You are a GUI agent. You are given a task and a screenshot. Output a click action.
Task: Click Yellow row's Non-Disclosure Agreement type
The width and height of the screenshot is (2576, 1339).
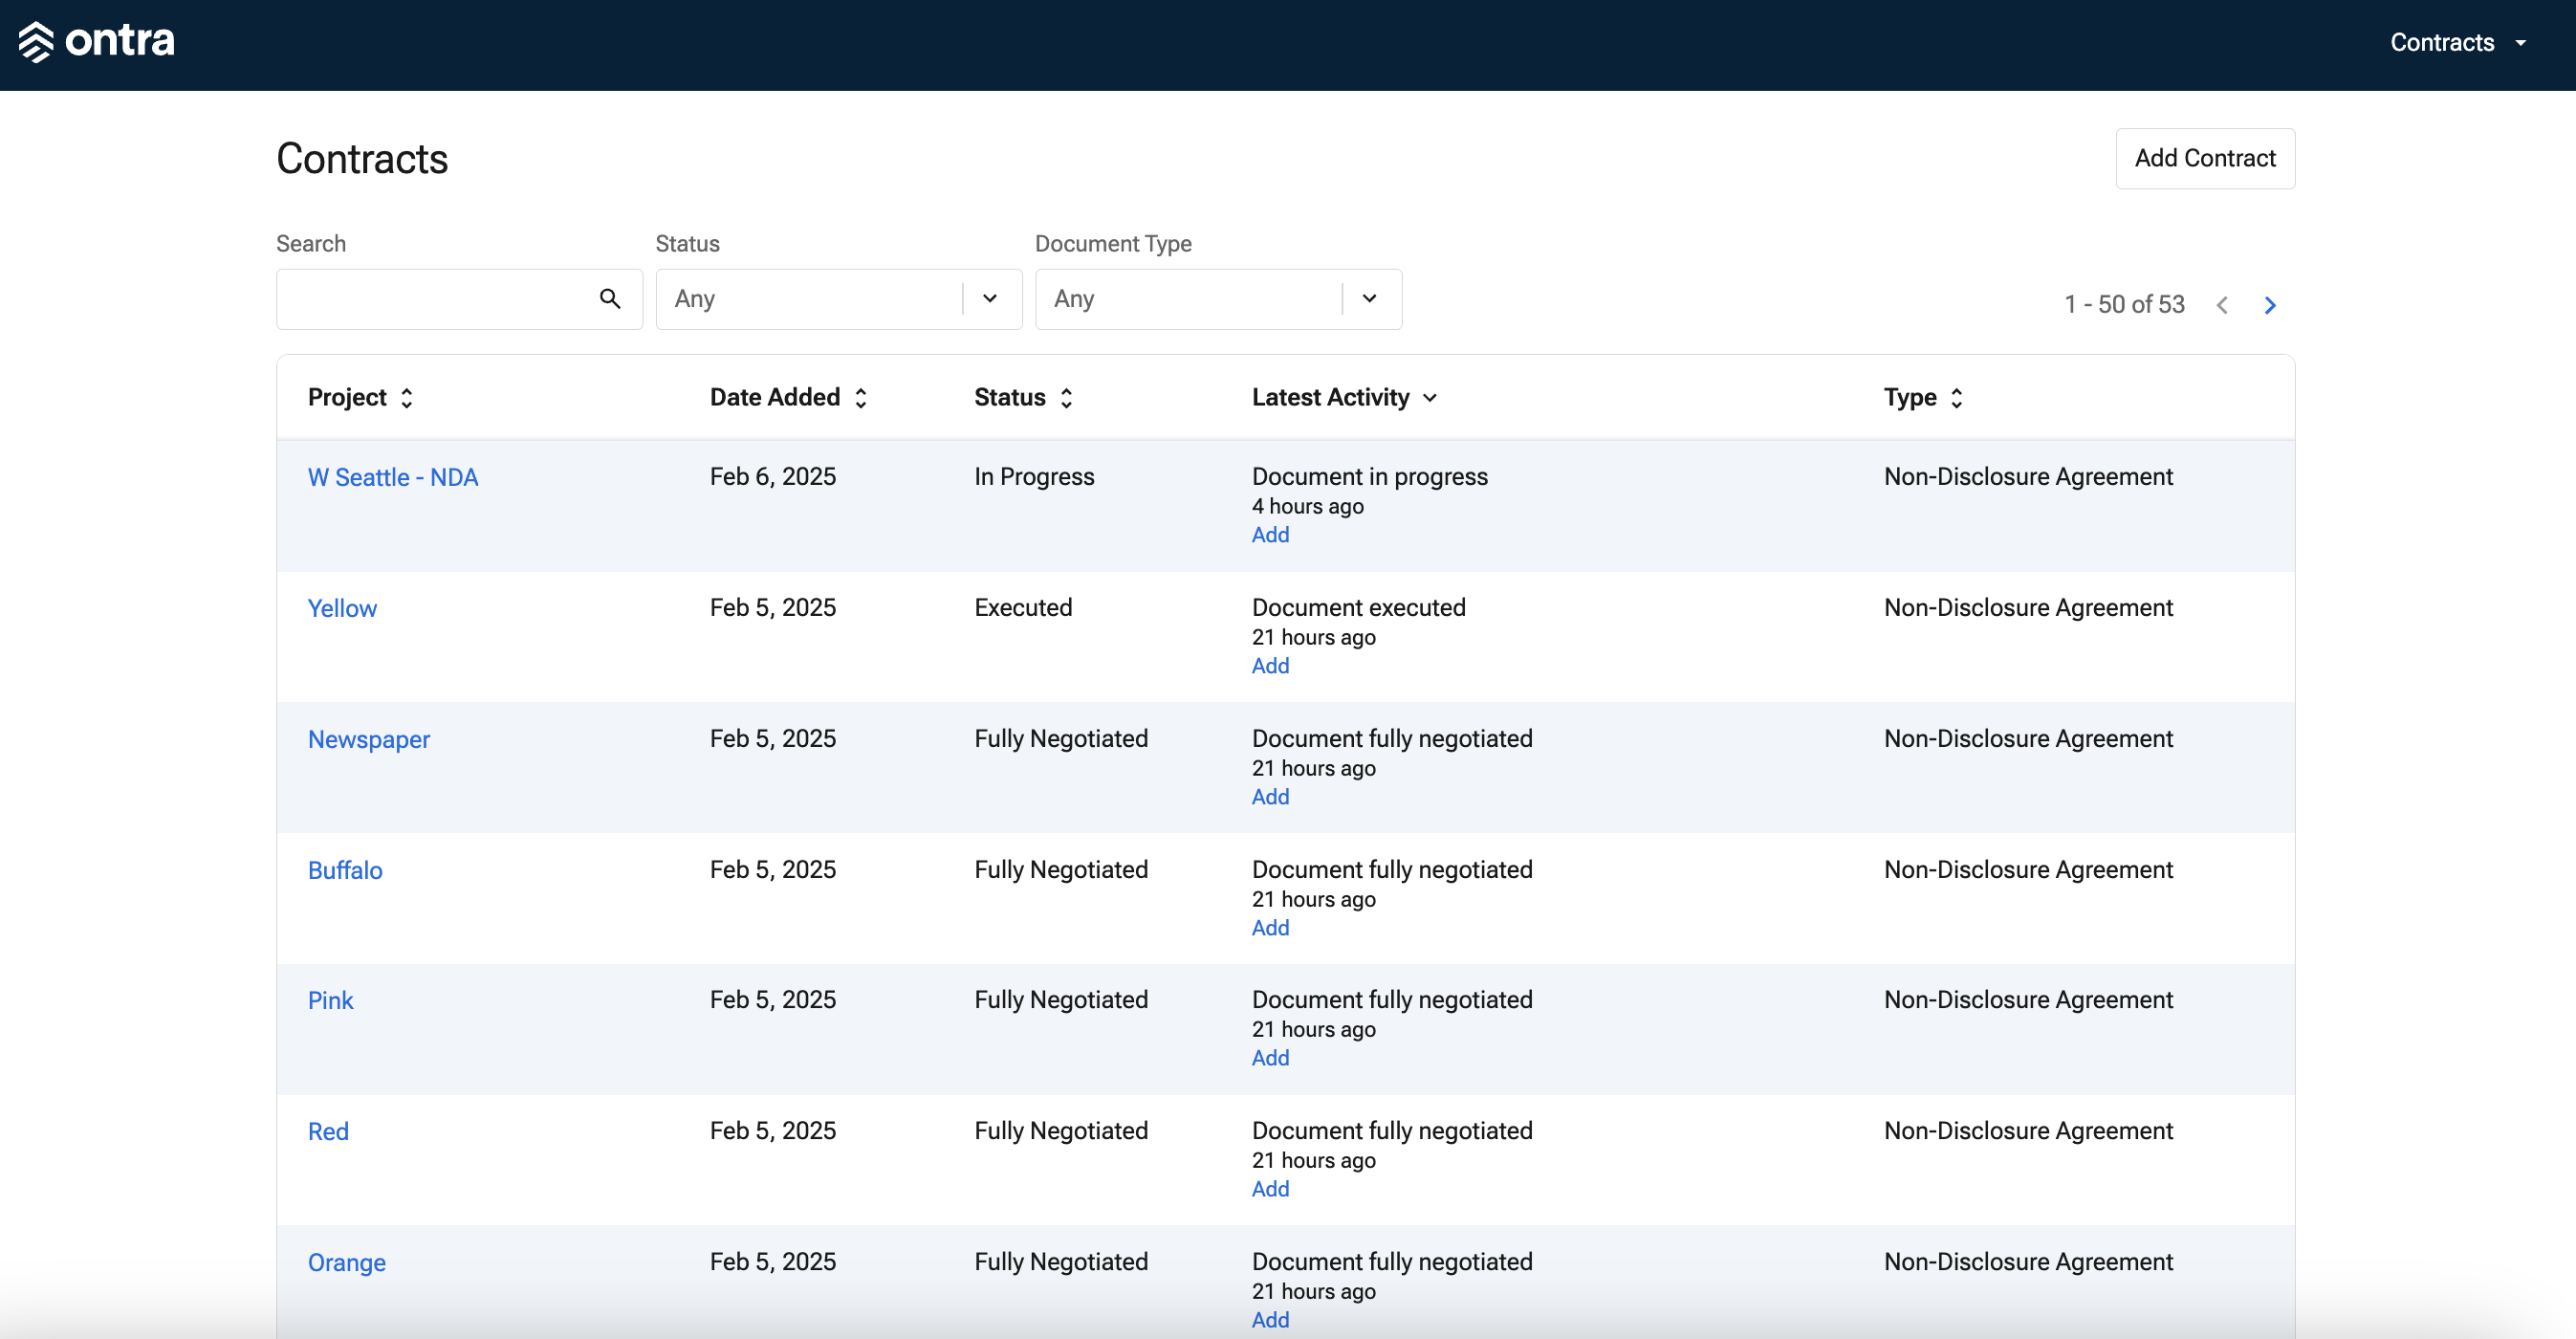point(2028,608)
